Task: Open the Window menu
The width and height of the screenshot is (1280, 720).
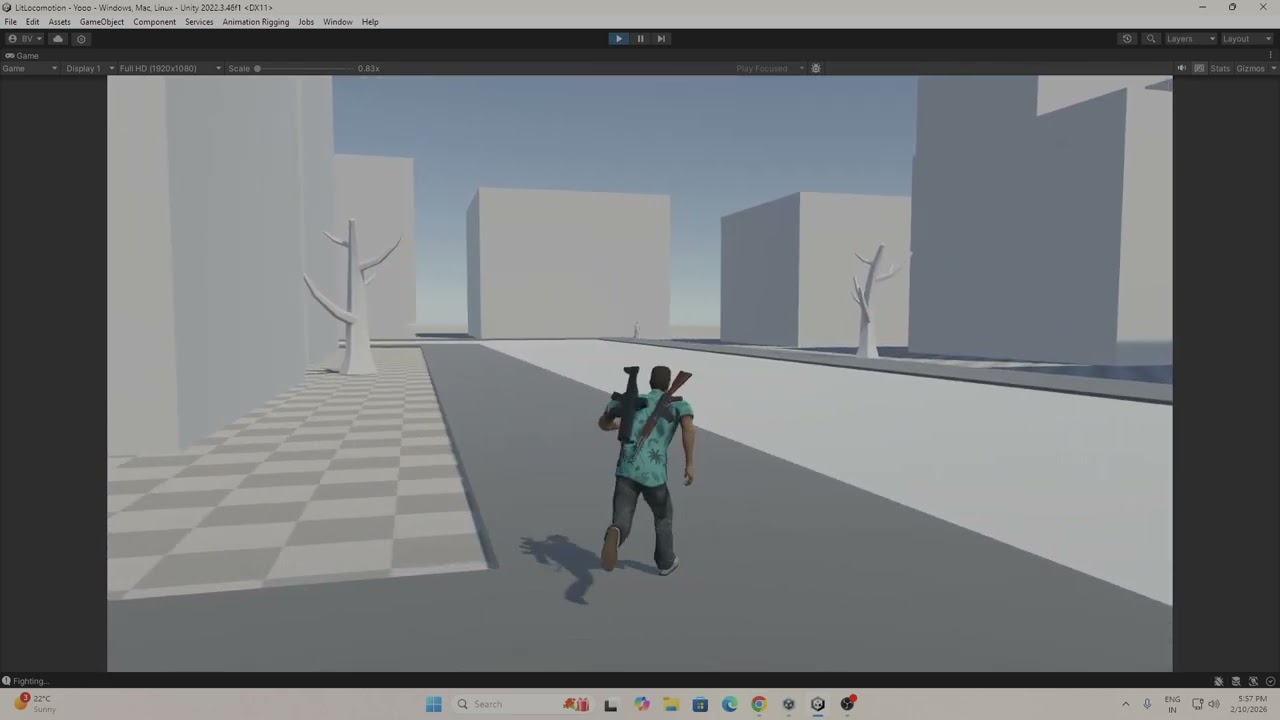Action: click(338, 22)
